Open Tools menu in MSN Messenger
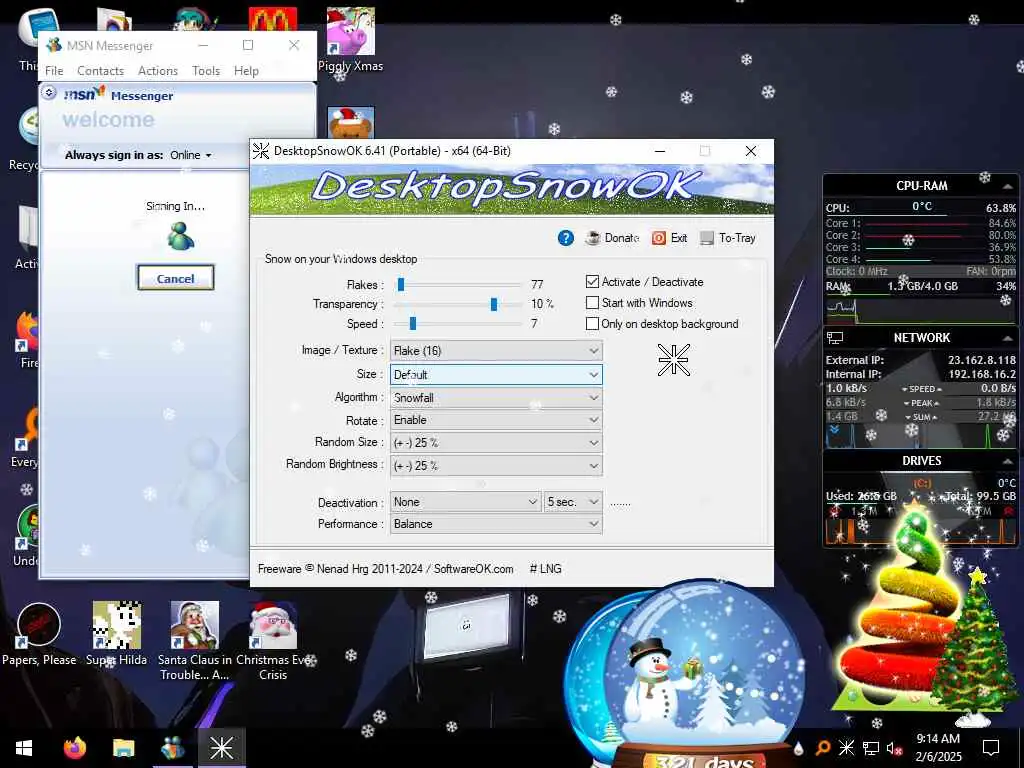Image resolution: width=1024 pixels, height=768 pixels. point(206,71)
